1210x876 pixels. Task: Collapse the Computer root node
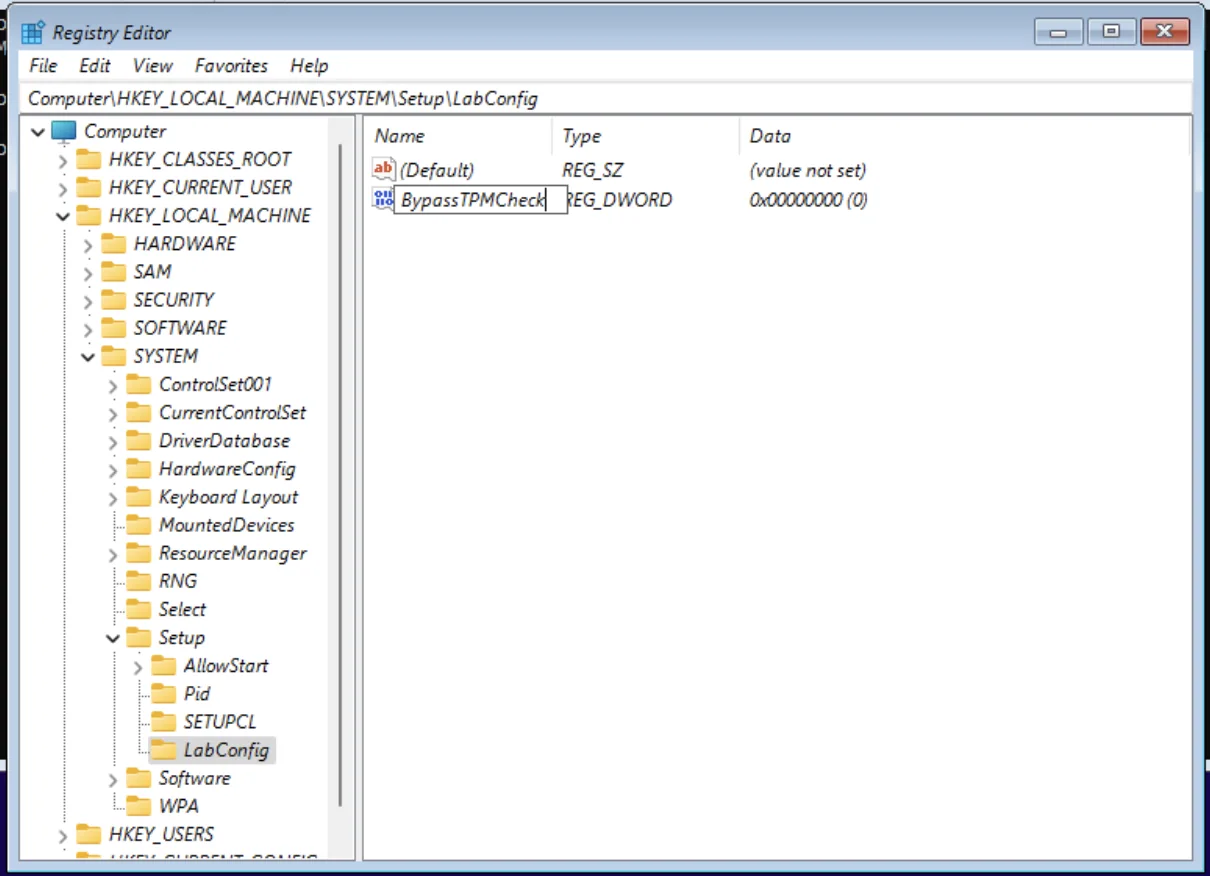point(38,132)
